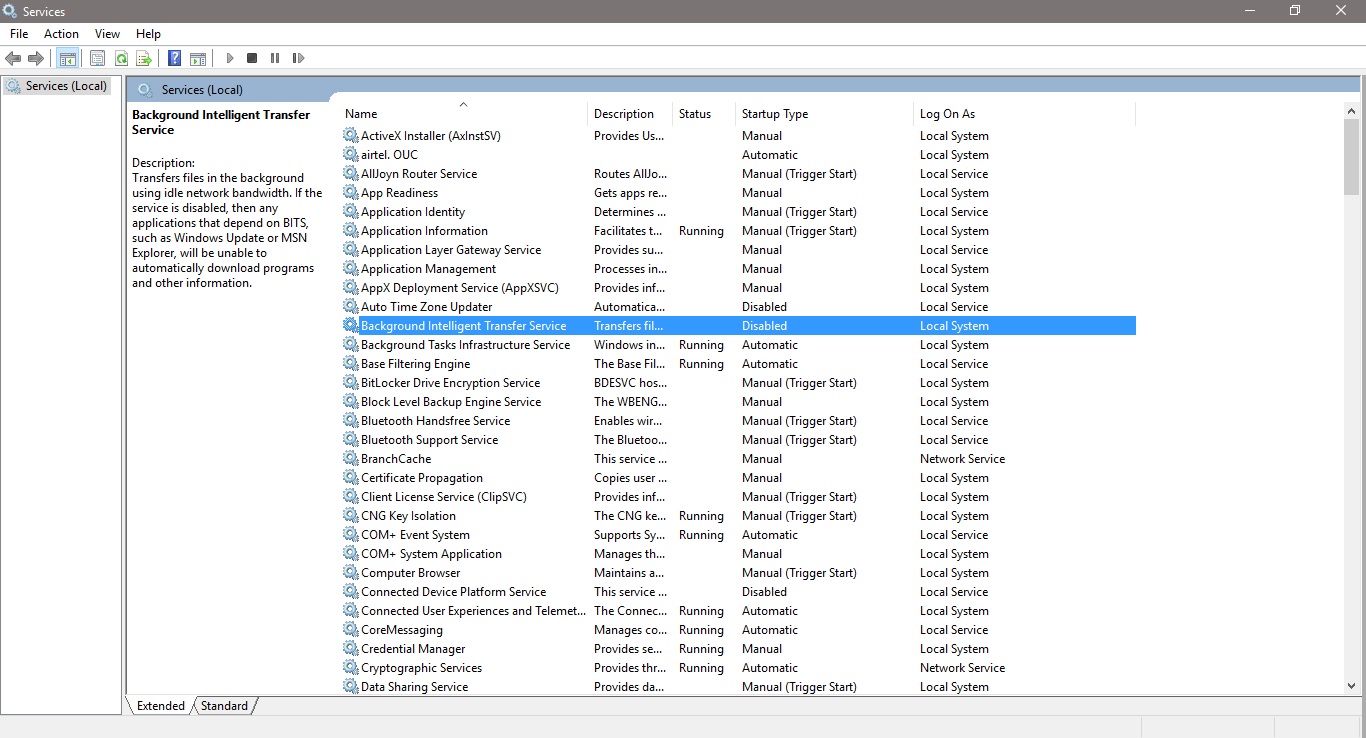The image size is (1366, 738).
Task: Click scrollbar up arrow in services list
Action: [1351, 112]
